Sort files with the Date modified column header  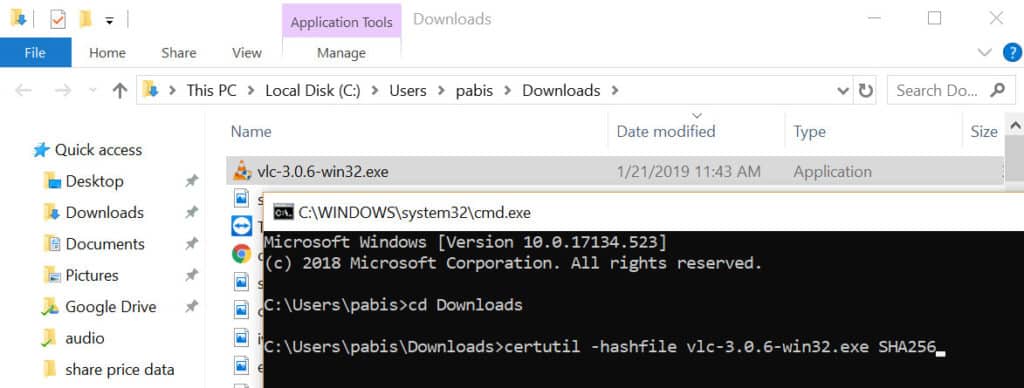pos(665,131)
